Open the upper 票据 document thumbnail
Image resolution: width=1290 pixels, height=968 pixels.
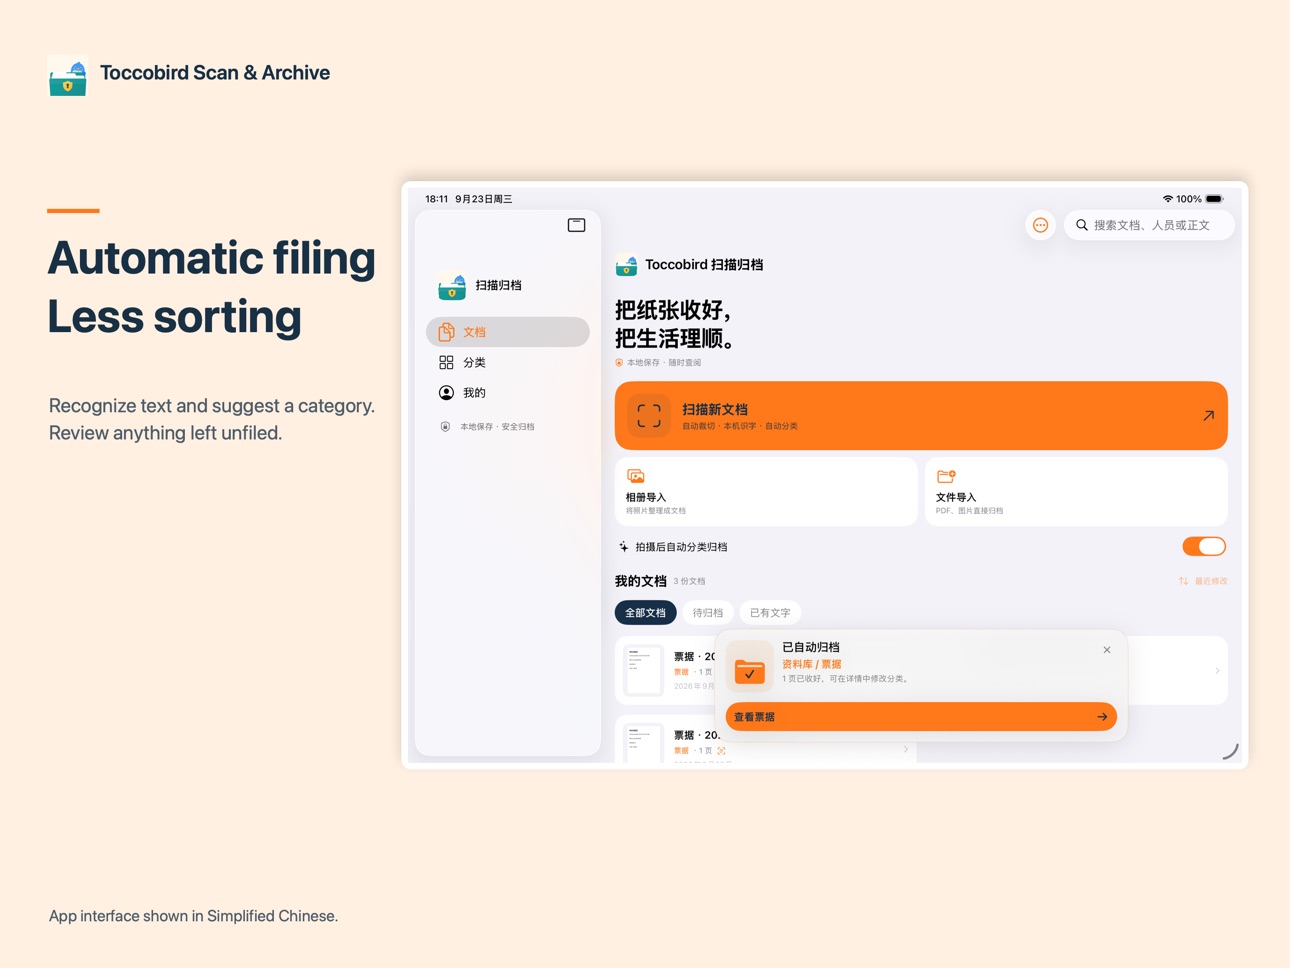(643, 670)
